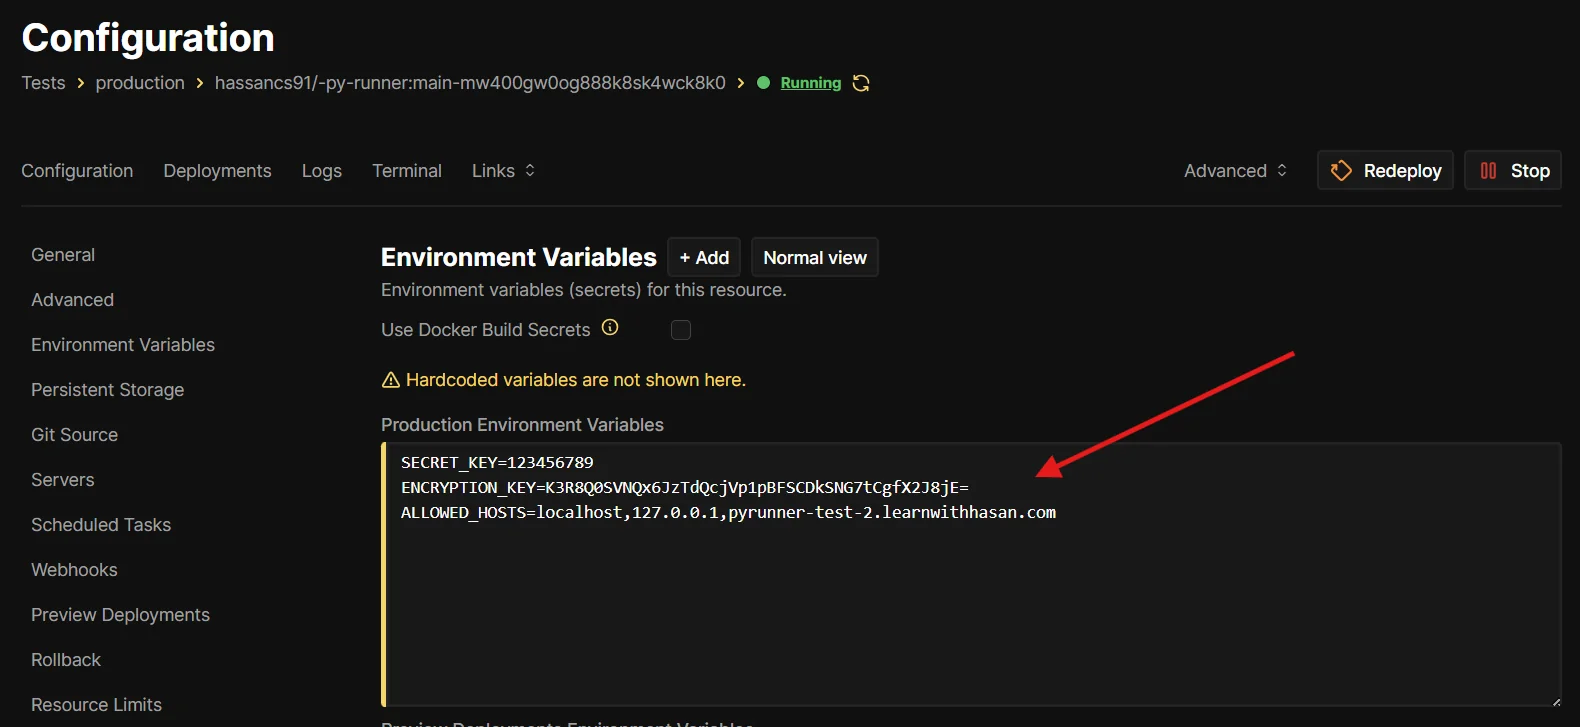This screenshot has width=1580, height=727.
Task: Switch to the Deployments tab
Action: point(217,171)
